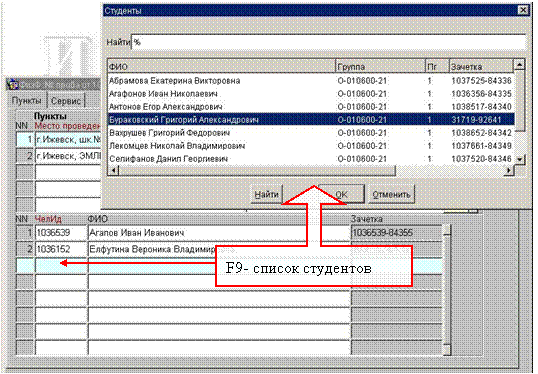Viewport: 538px width, 374px height.
Task: Click ФИО cell Елфутина Вероника
Action: coord(152,249)
